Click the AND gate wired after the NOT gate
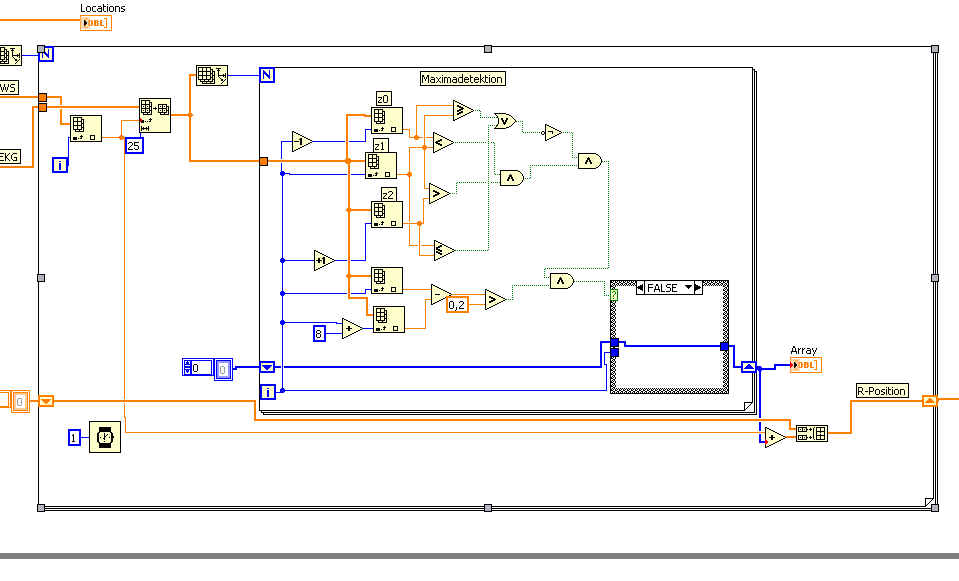This screenshot has height=581, width=959. tap(590, 161)
